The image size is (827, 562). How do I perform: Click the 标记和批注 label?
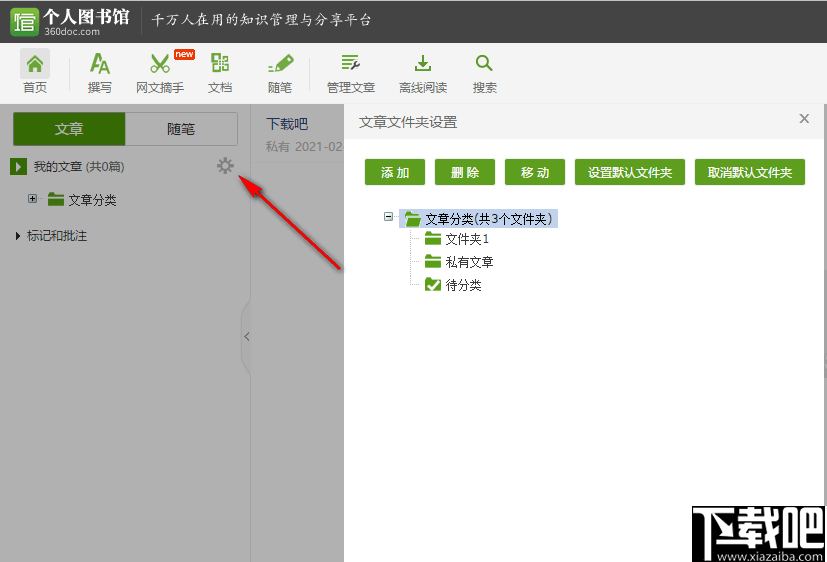coord(57,236)
